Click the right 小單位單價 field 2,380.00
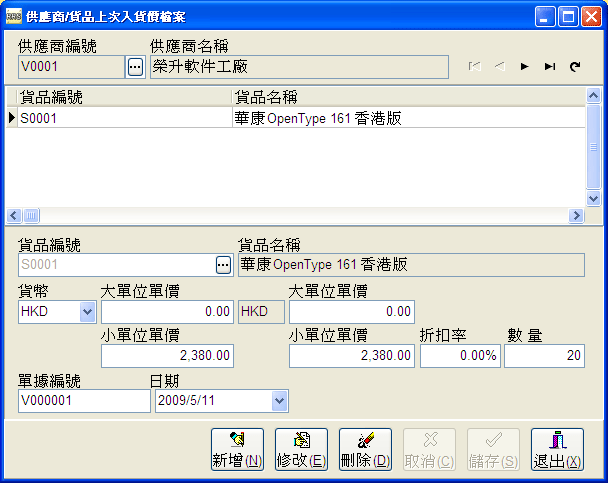 click(352, 355)
